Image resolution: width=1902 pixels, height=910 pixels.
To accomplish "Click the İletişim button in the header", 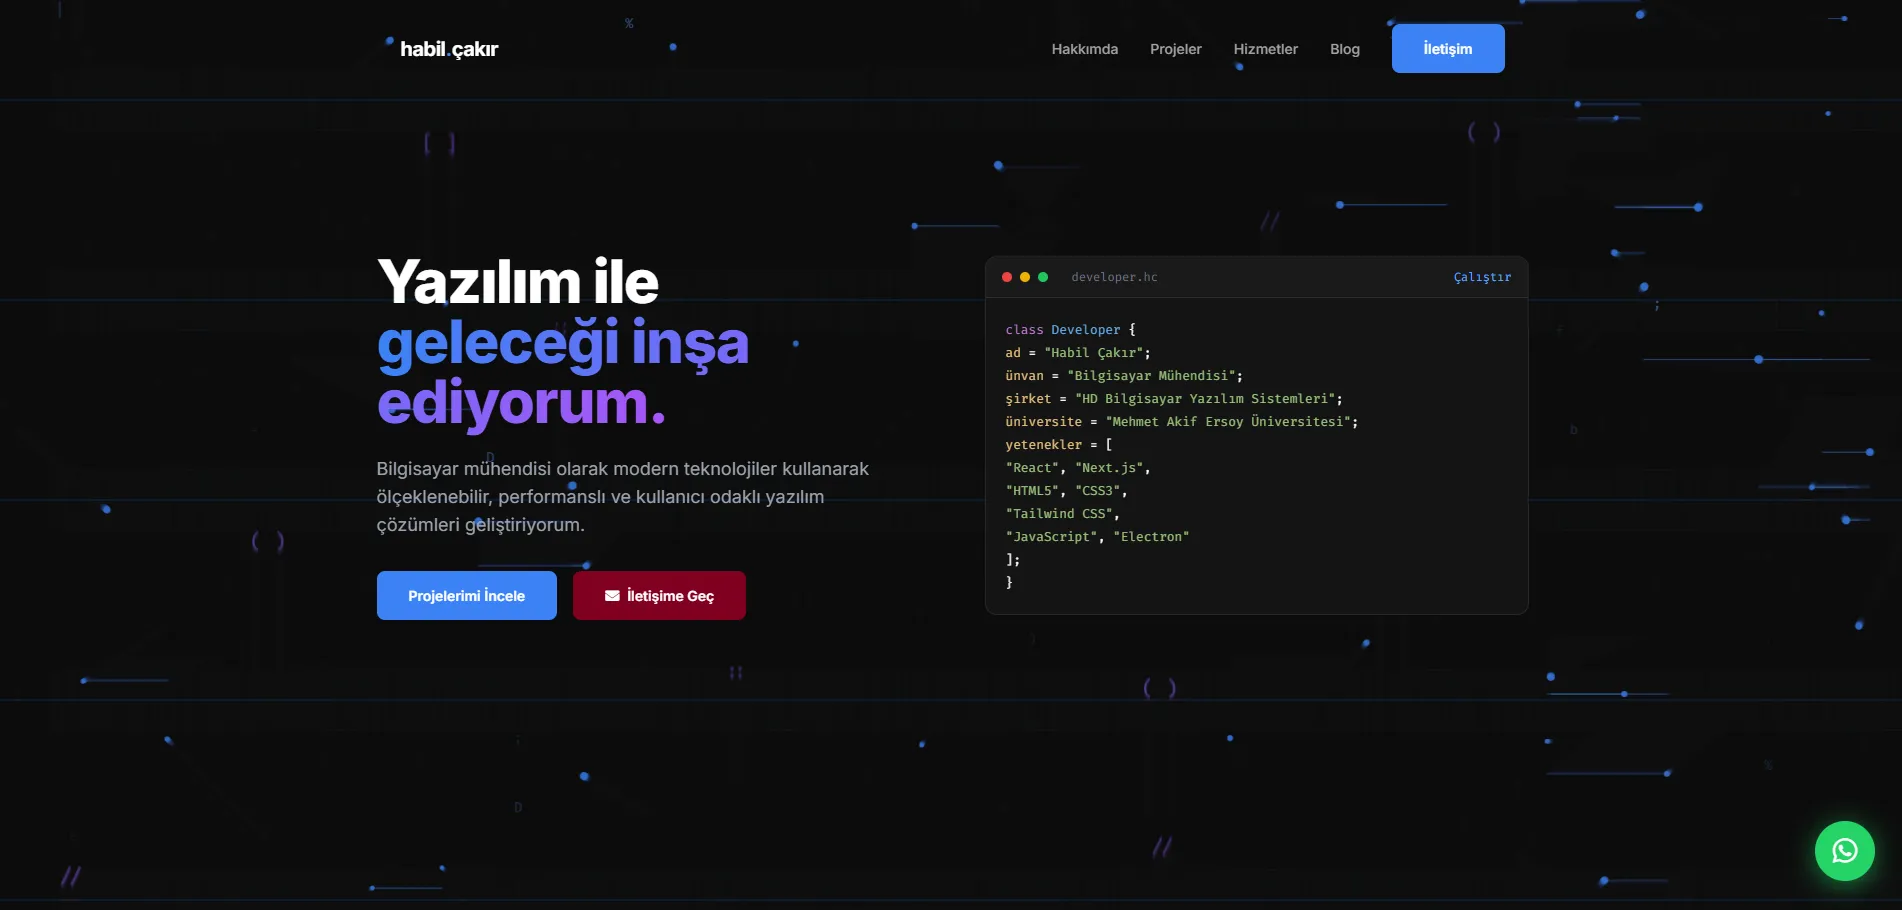I will point(1447,47).
